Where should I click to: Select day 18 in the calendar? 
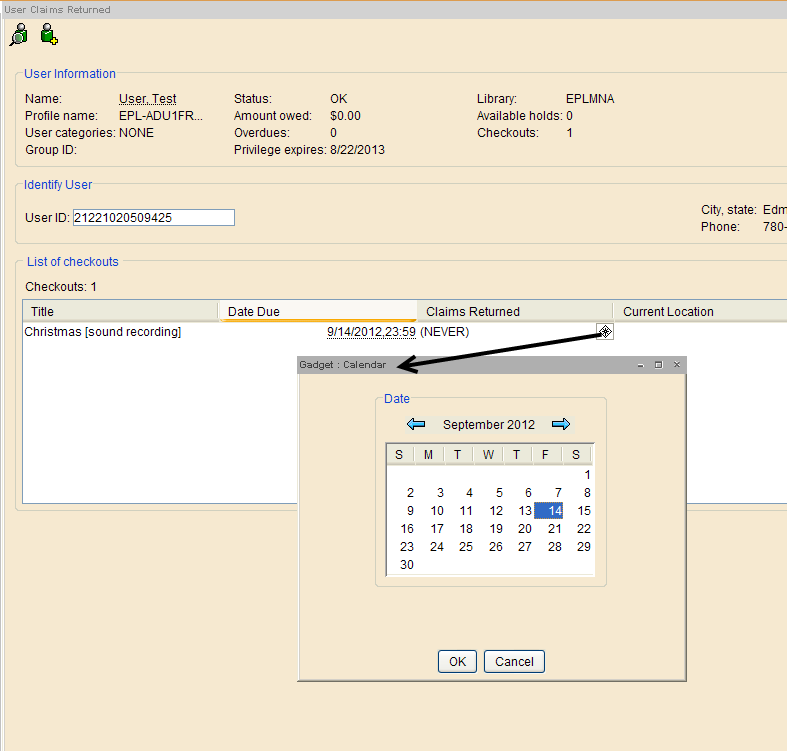pos(460,529)
